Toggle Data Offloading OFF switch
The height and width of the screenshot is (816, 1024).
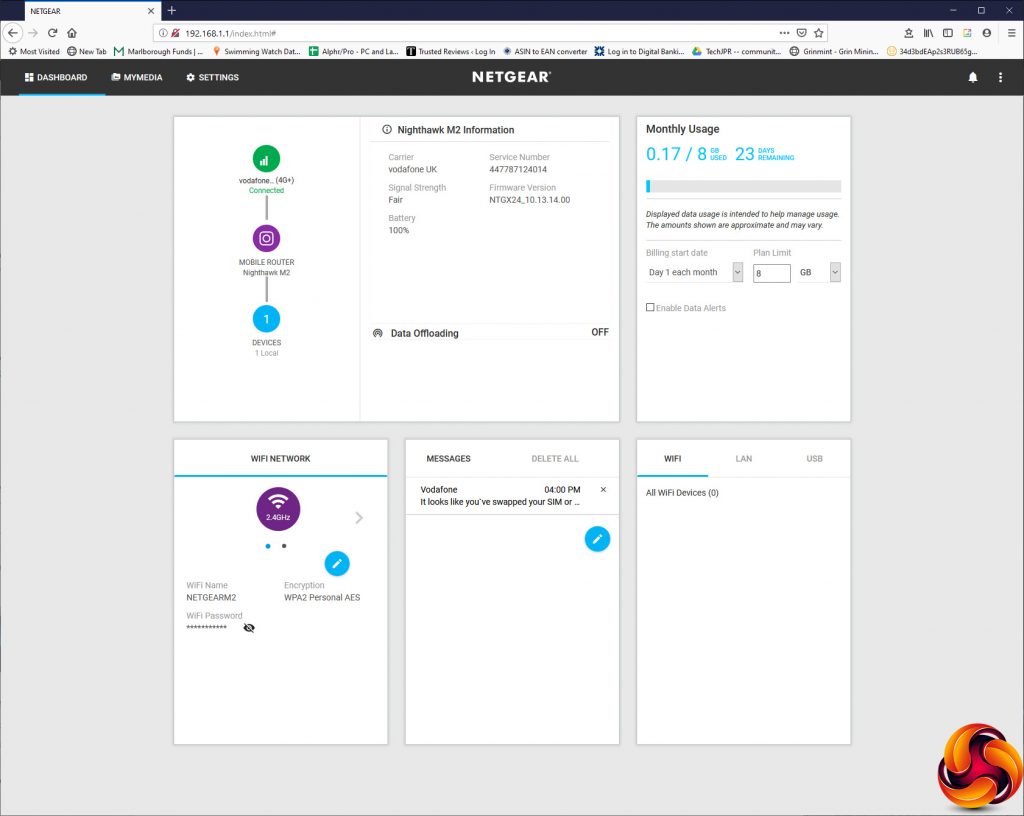coord(600,332)
